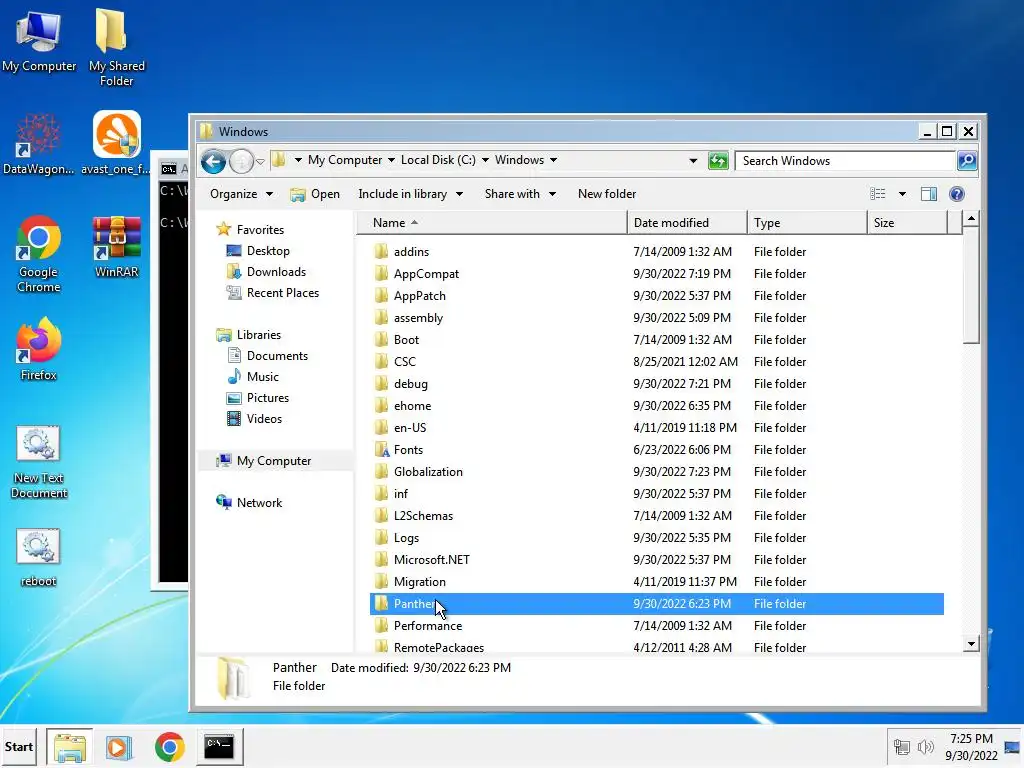Image resolution: width=1024 pixels, height=768 pixels.
Task: Click the scroll up arrow of file list
Action: click(971, 219)
